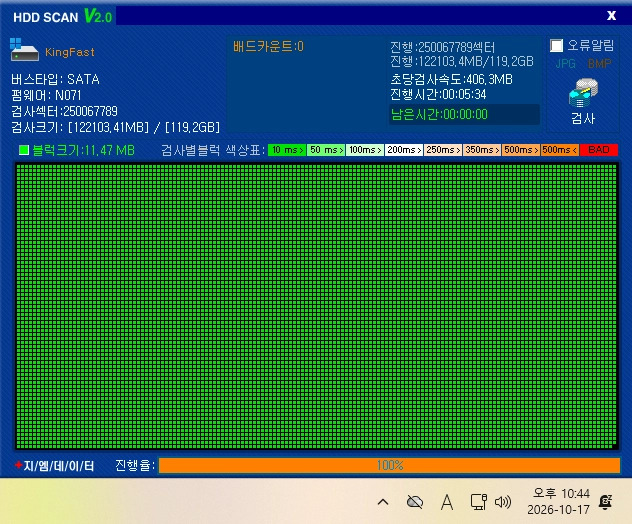
Task: Enable the 오류알림 checkbox
Action: (x=557, y=46)
